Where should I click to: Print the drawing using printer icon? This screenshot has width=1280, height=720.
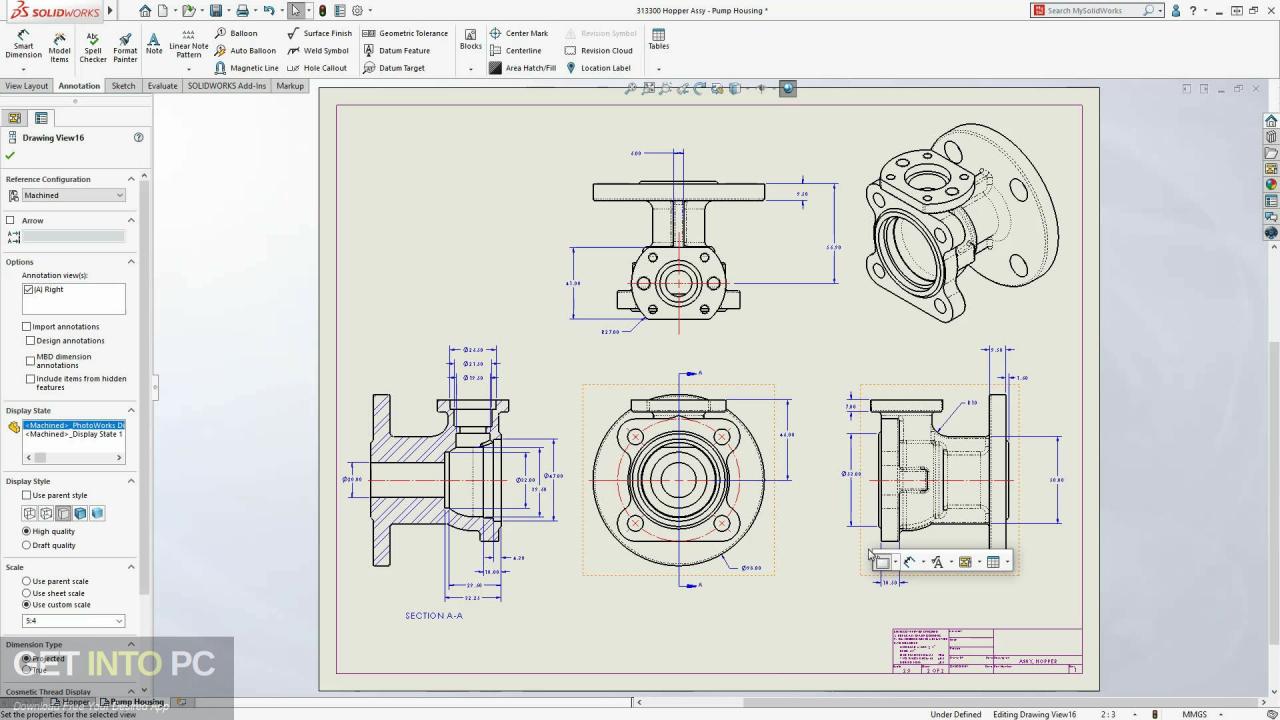(242, 10)
